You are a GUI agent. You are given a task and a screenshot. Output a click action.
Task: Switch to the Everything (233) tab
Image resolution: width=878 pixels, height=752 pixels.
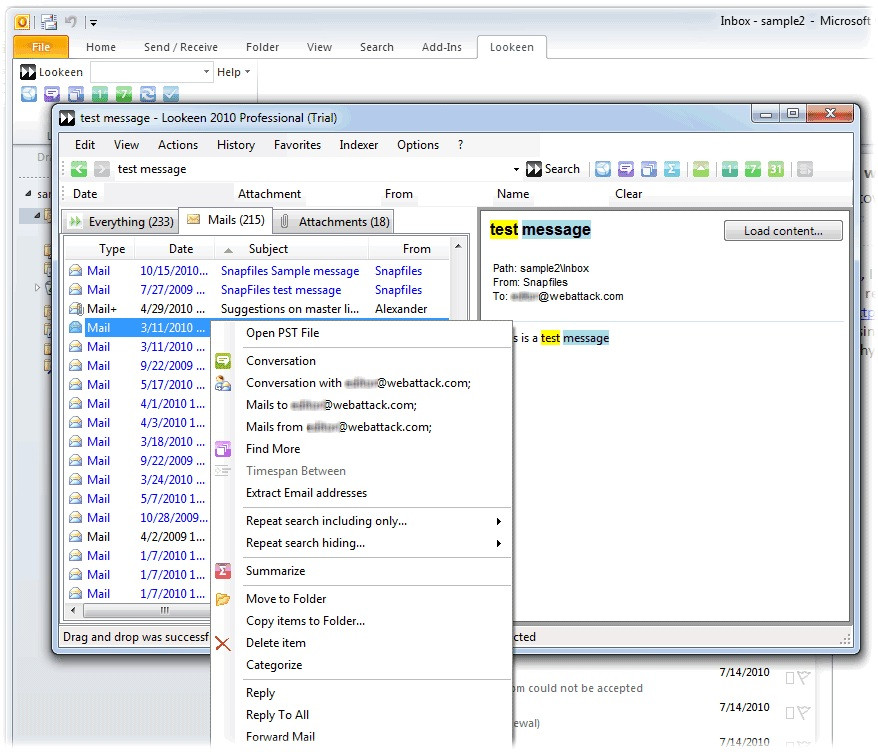[x=120, y=222]
